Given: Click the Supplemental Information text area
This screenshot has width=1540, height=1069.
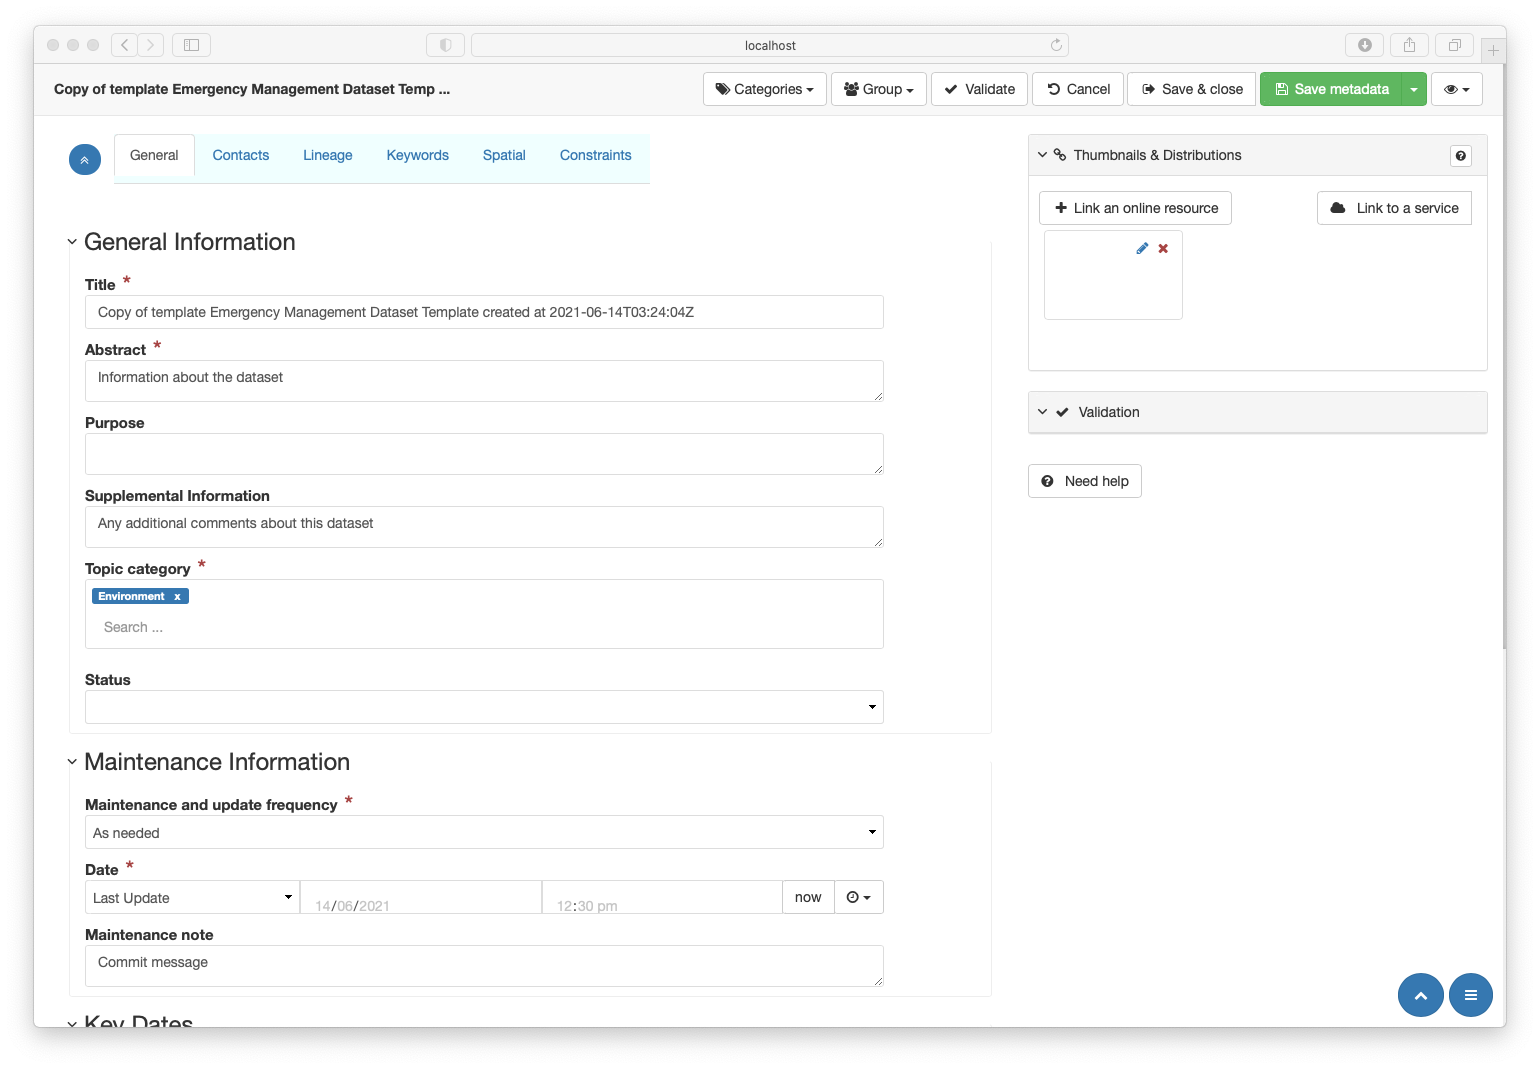Looking at the screenshot, I should (484, 527).
